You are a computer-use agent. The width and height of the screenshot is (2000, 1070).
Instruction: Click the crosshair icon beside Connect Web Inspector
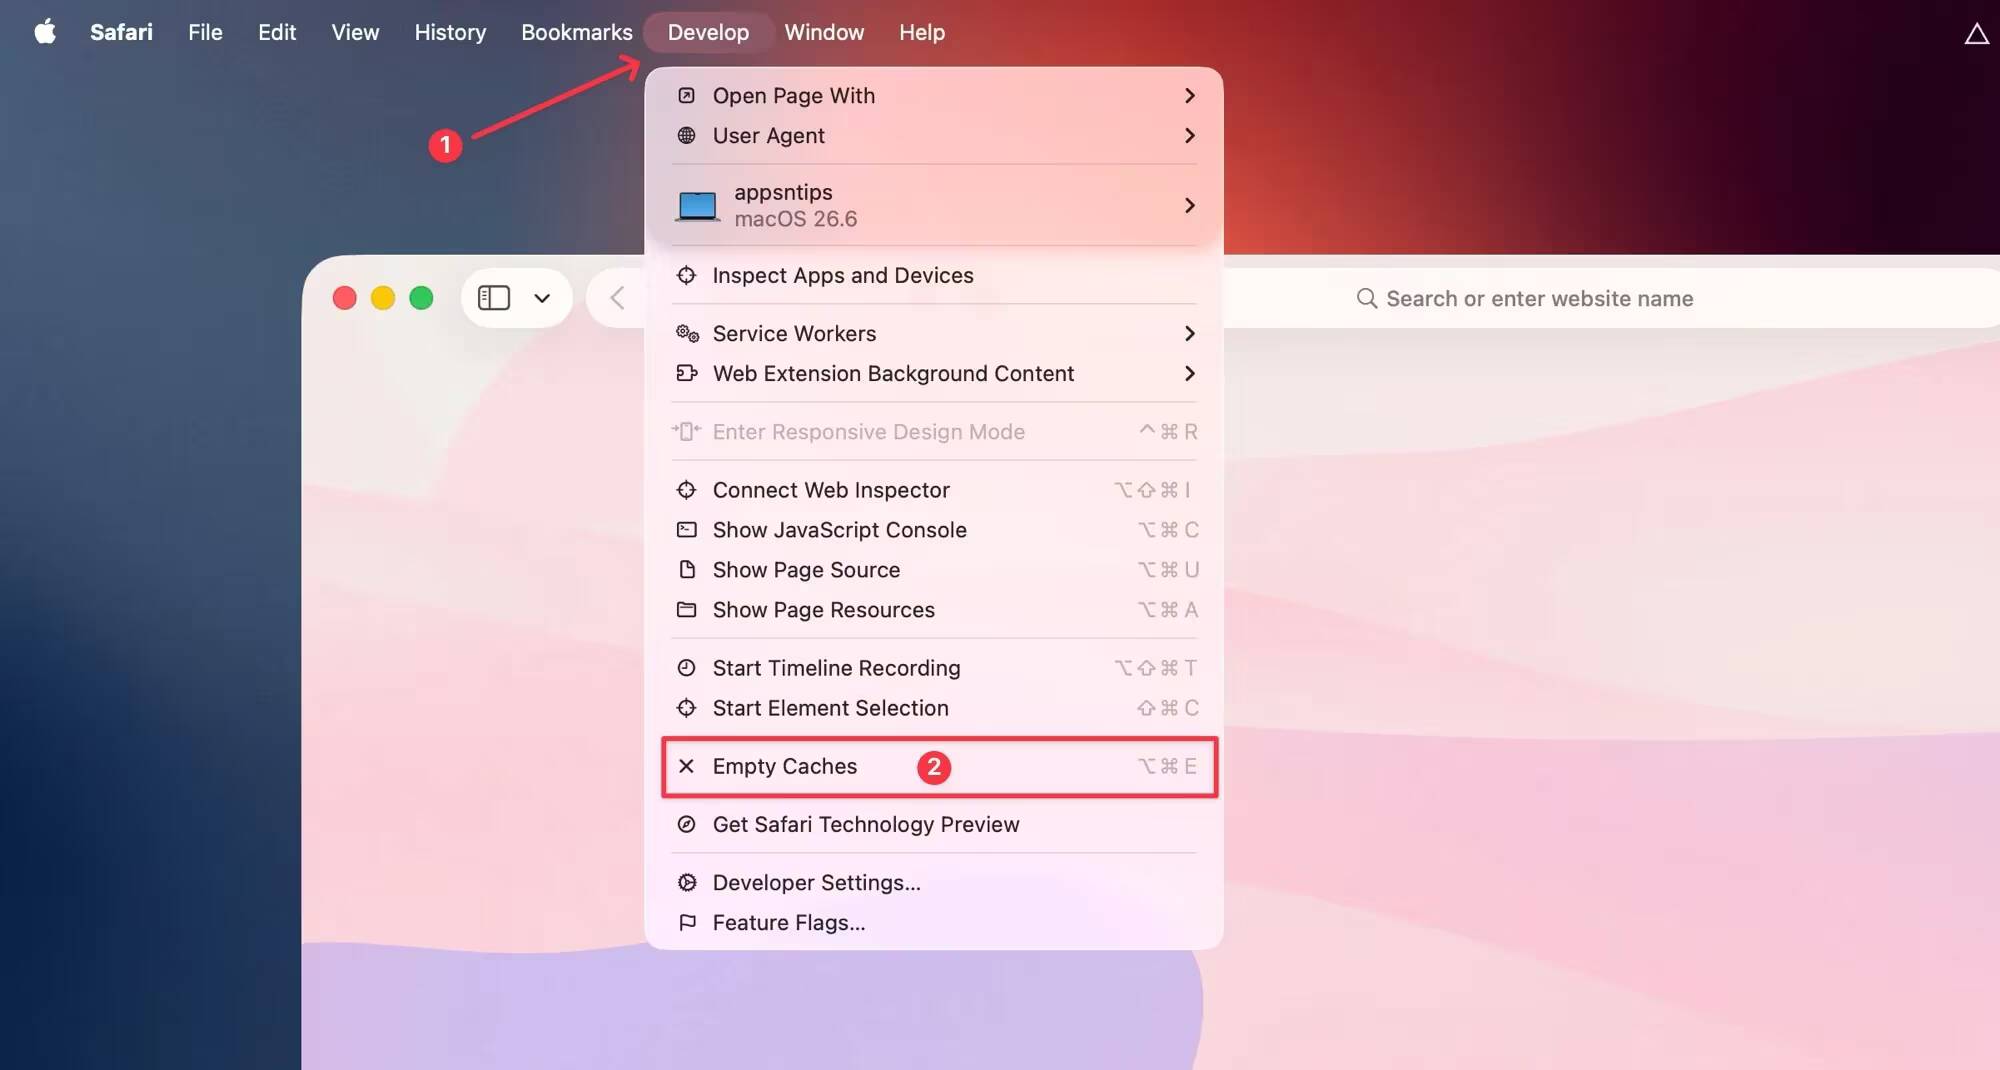pyautogui.click(x=686, y=490)
